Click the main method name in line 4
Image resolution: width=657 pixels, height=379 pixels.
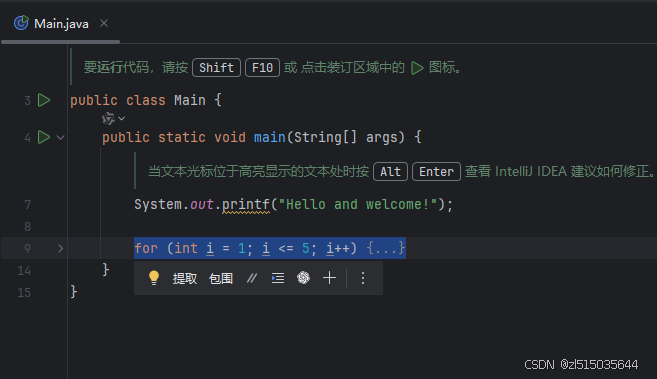[270, 137]
